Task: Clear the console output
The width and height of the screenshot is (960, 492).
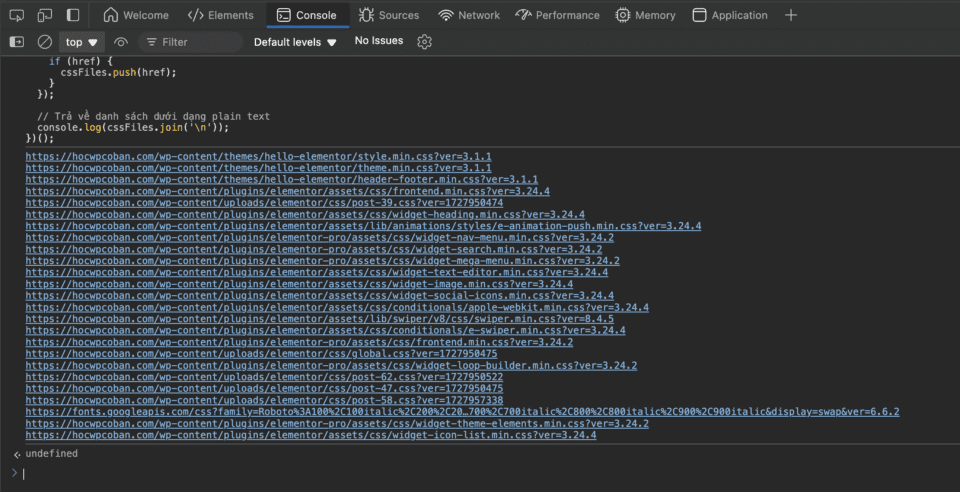Action: pyautogui.click(x=45, y=42)
